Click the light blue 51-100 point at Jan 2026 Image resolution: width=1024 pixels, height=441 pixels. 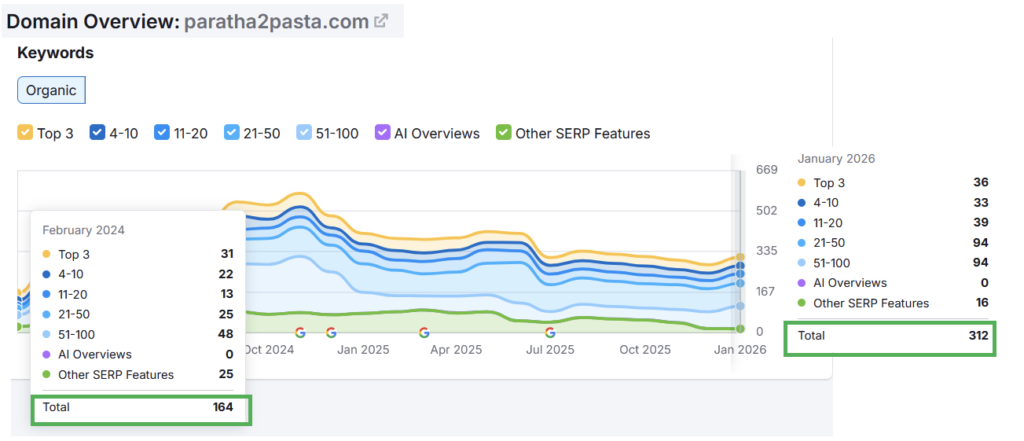click(740, 306)
